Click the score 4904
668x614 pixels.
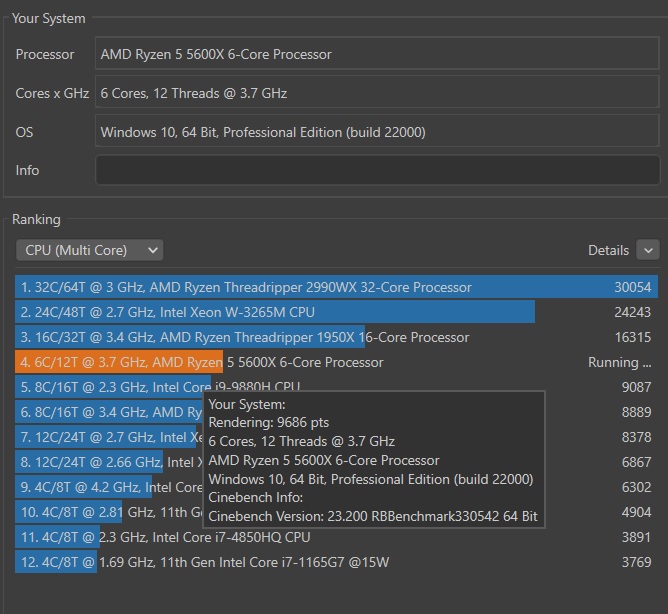click(x=636, y=512)
